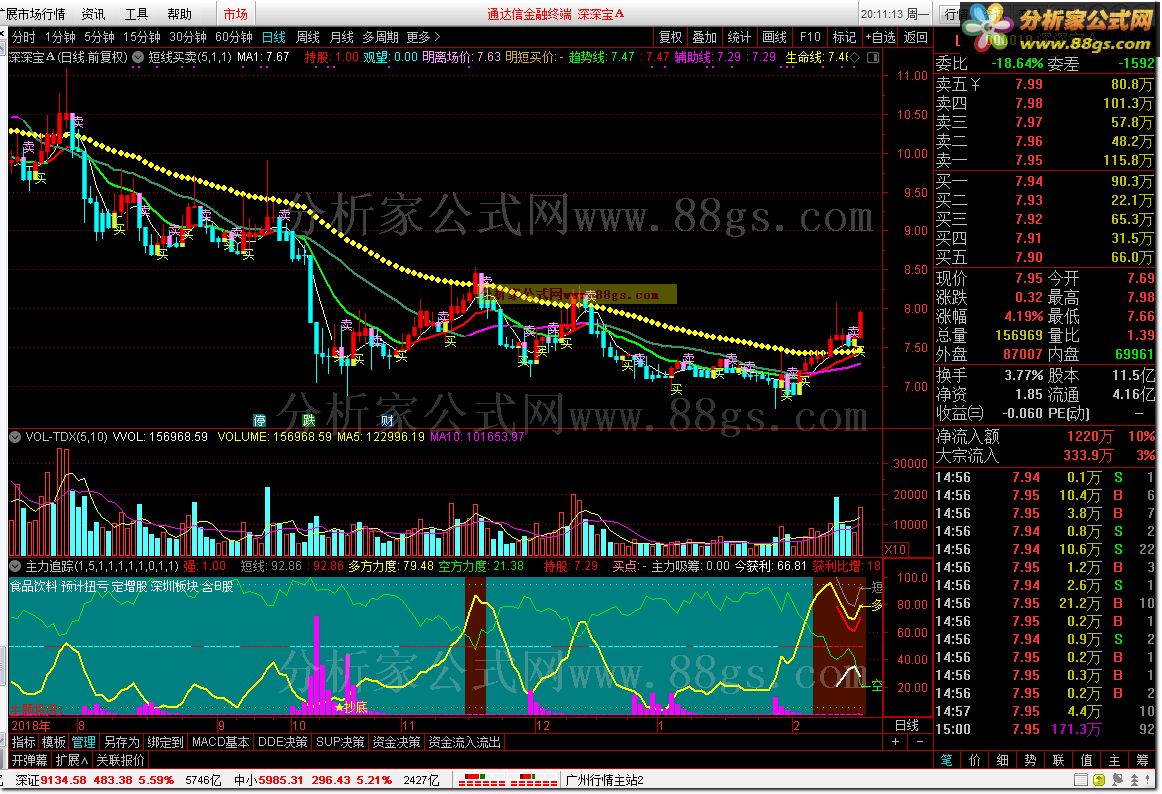Click the 叠加 toolbar button
1162x794 pixels.
704,37
